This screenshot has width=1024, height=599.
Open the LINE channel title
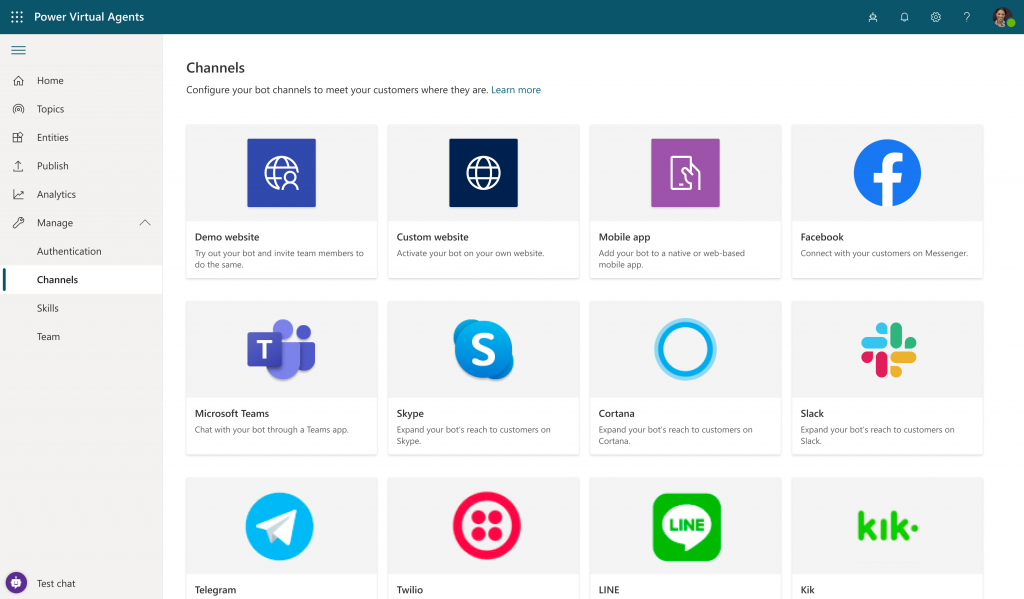pyautogui.click(x=609, y=590)
